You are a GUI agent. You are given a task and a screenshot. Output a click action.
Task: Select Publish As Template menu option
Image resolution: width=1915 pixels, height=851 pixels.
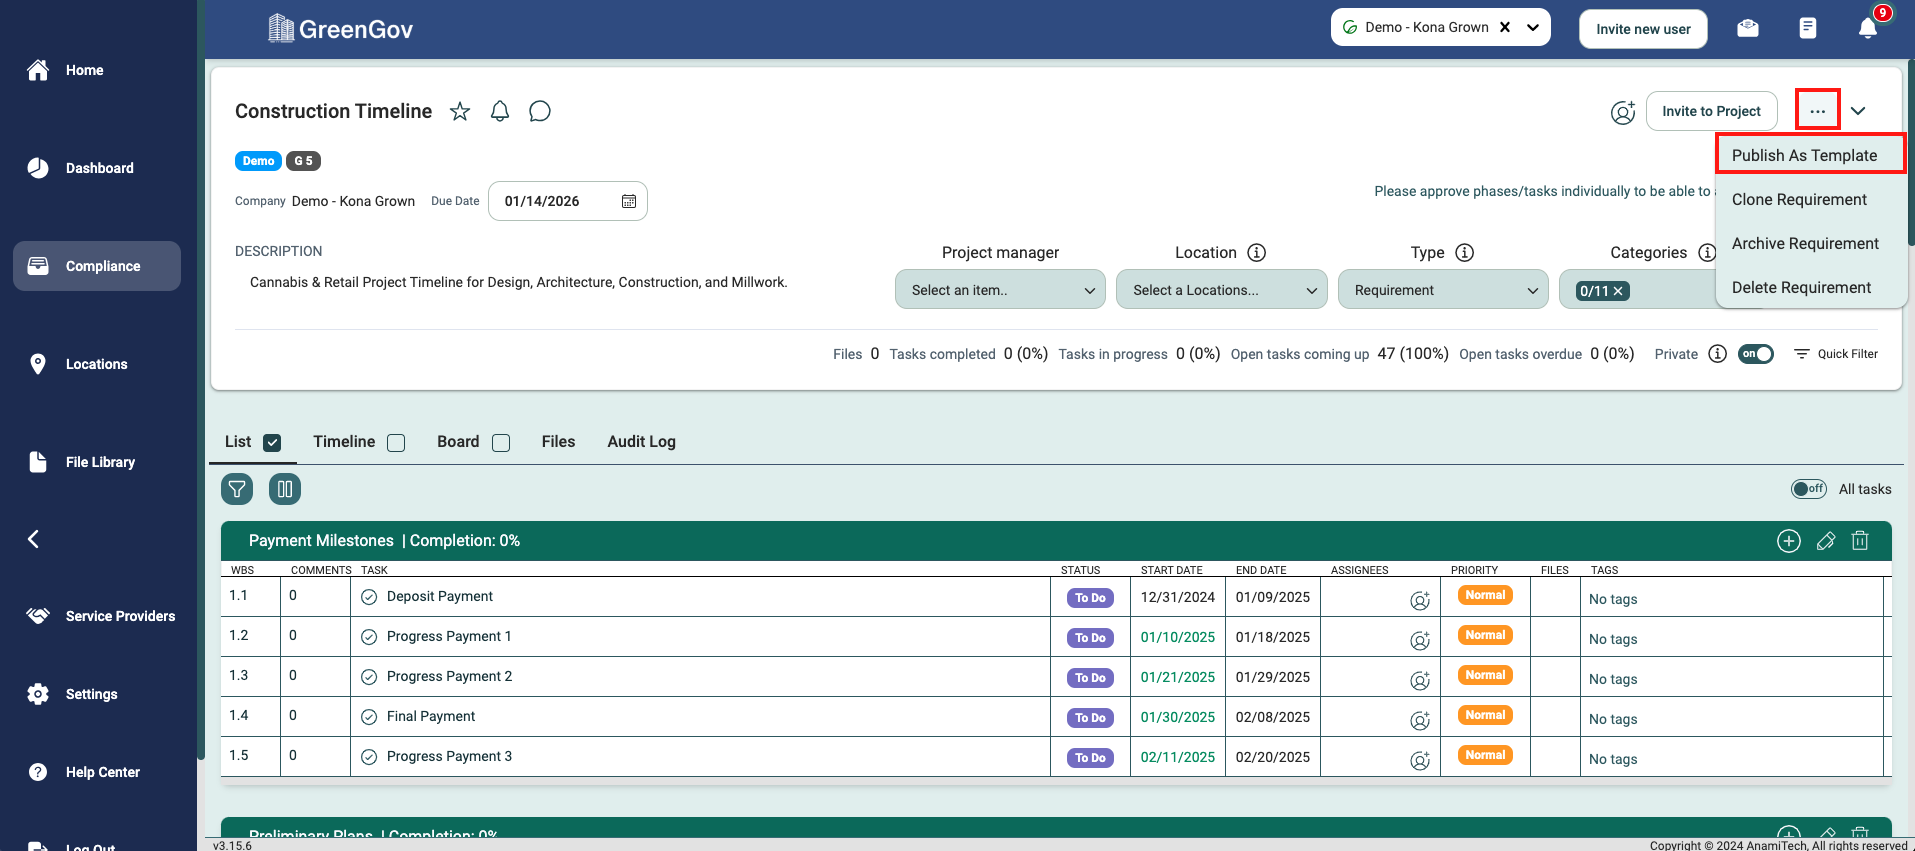pyautogui.click(x=1804, y=155)
